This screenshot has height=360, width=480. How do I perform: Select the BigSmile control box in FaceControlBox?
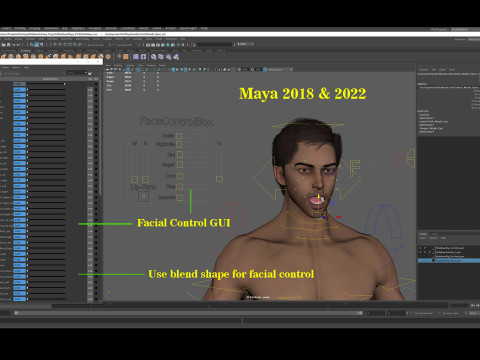(179, 144)
